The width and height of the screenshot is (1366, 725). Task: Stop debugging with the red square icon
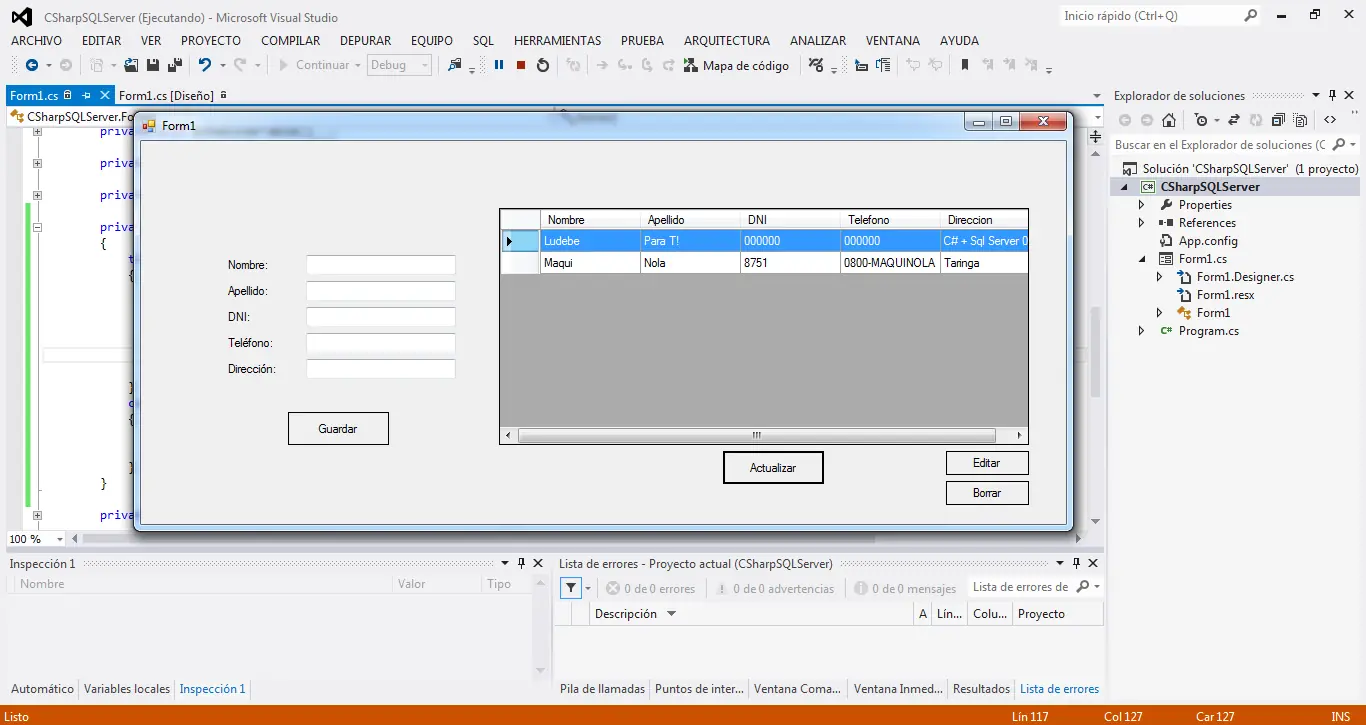click(521, 65)
